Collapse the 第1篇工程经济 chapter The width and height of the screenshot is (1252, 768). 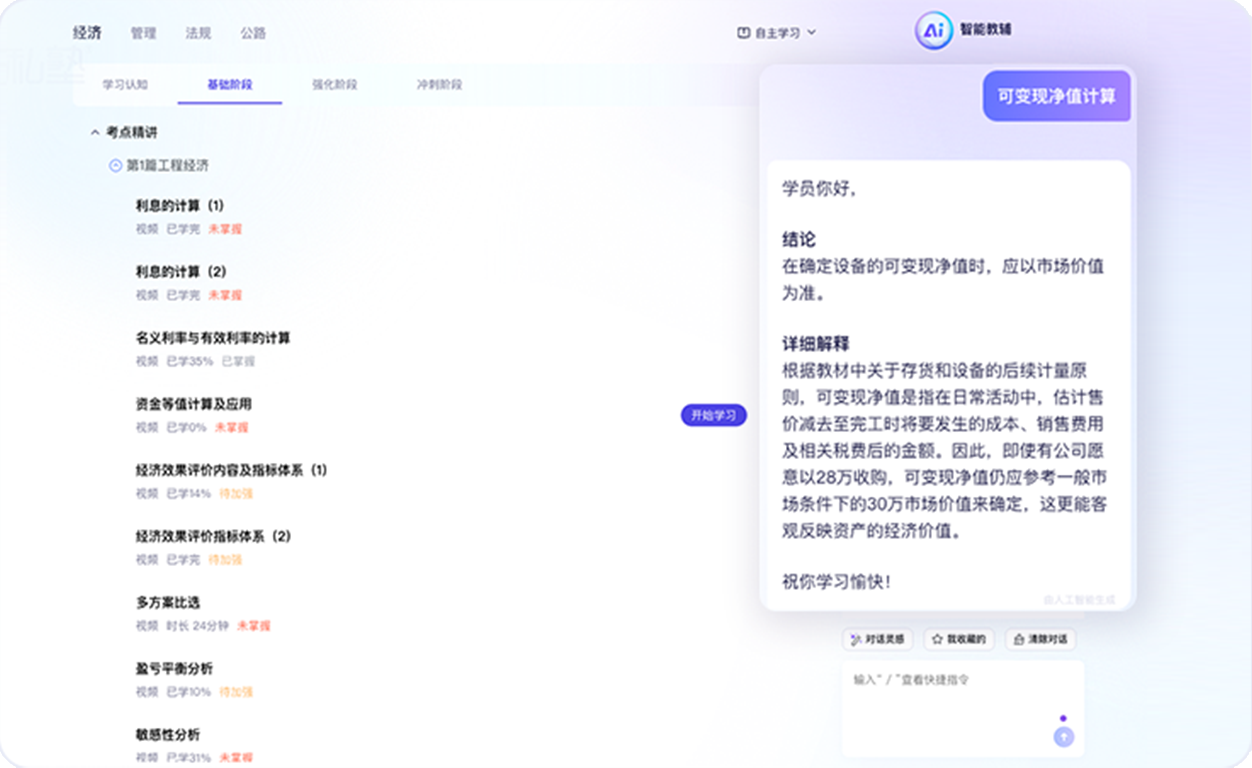pyautogui.click(x=115, y=166)
